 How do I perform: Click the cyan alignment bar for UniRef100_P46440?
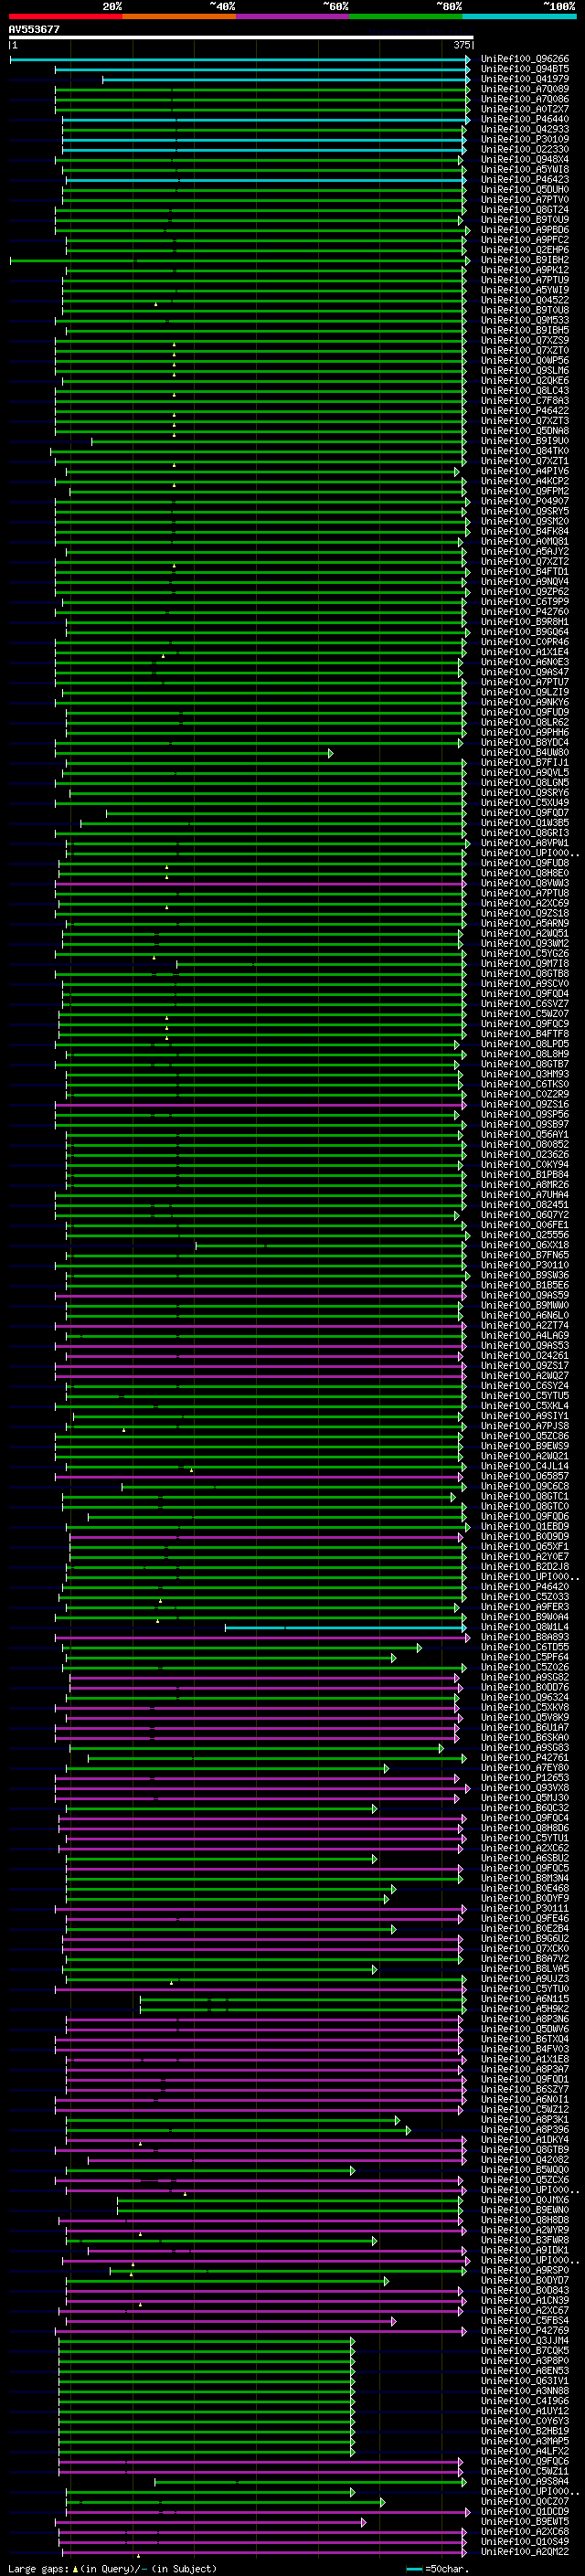coord(266,120)
